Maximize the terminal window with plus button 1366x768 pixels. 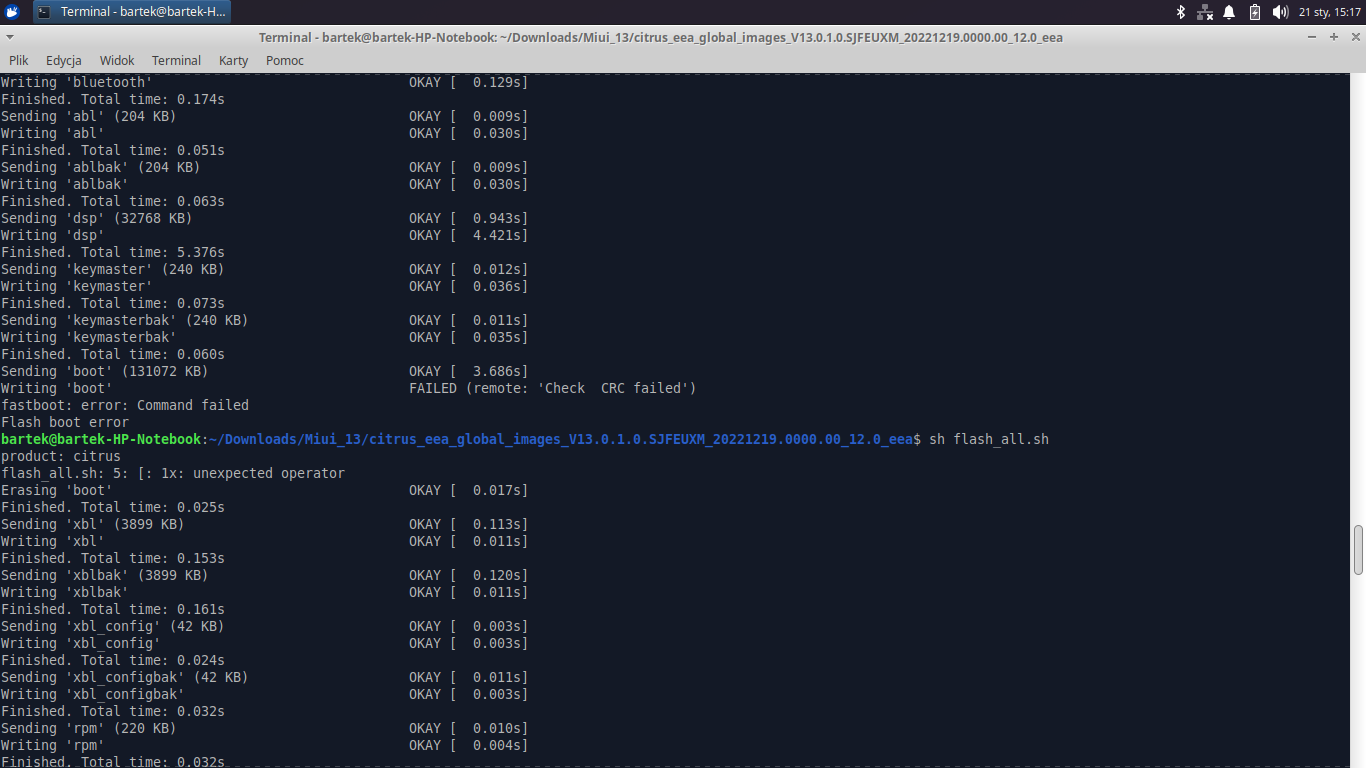tap(1334, 37)
